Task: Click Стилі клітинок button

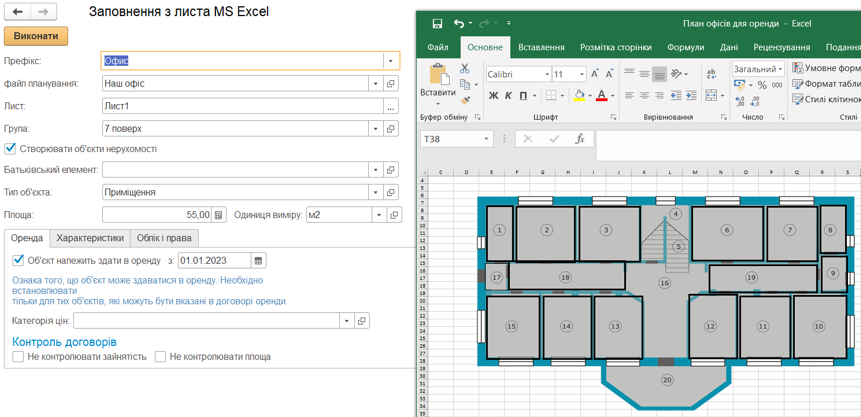Action: (x=826, y=99)
